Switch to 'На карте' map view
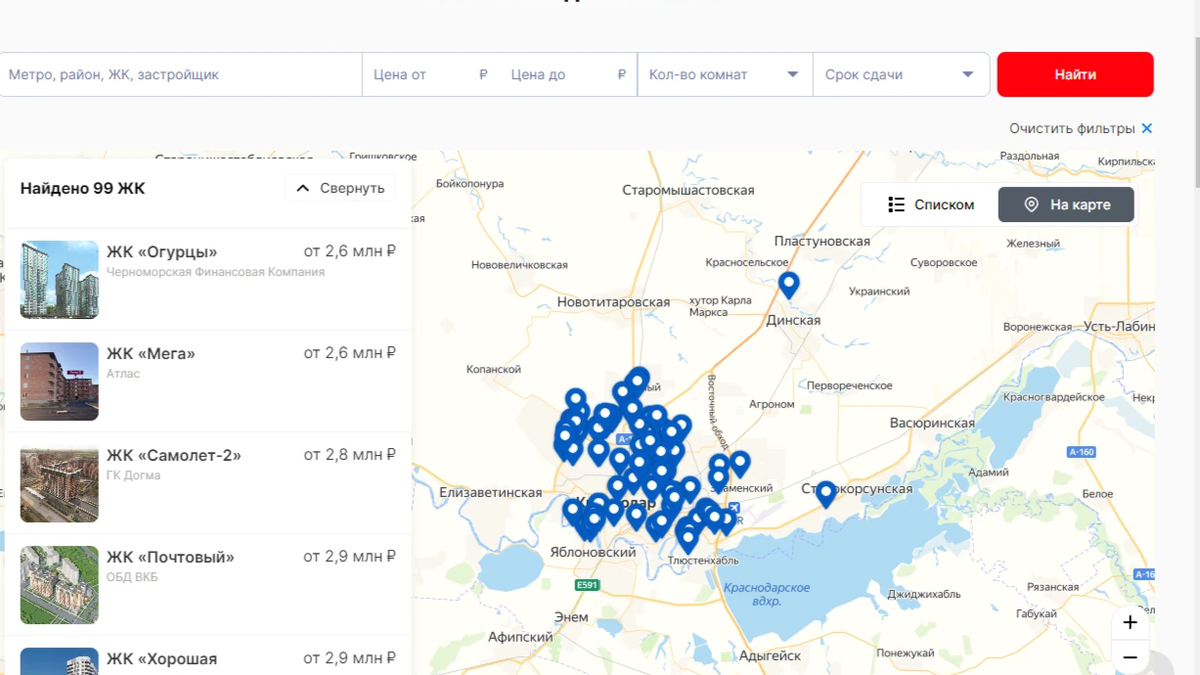The image size is (1200, 675). point(1066,205)
